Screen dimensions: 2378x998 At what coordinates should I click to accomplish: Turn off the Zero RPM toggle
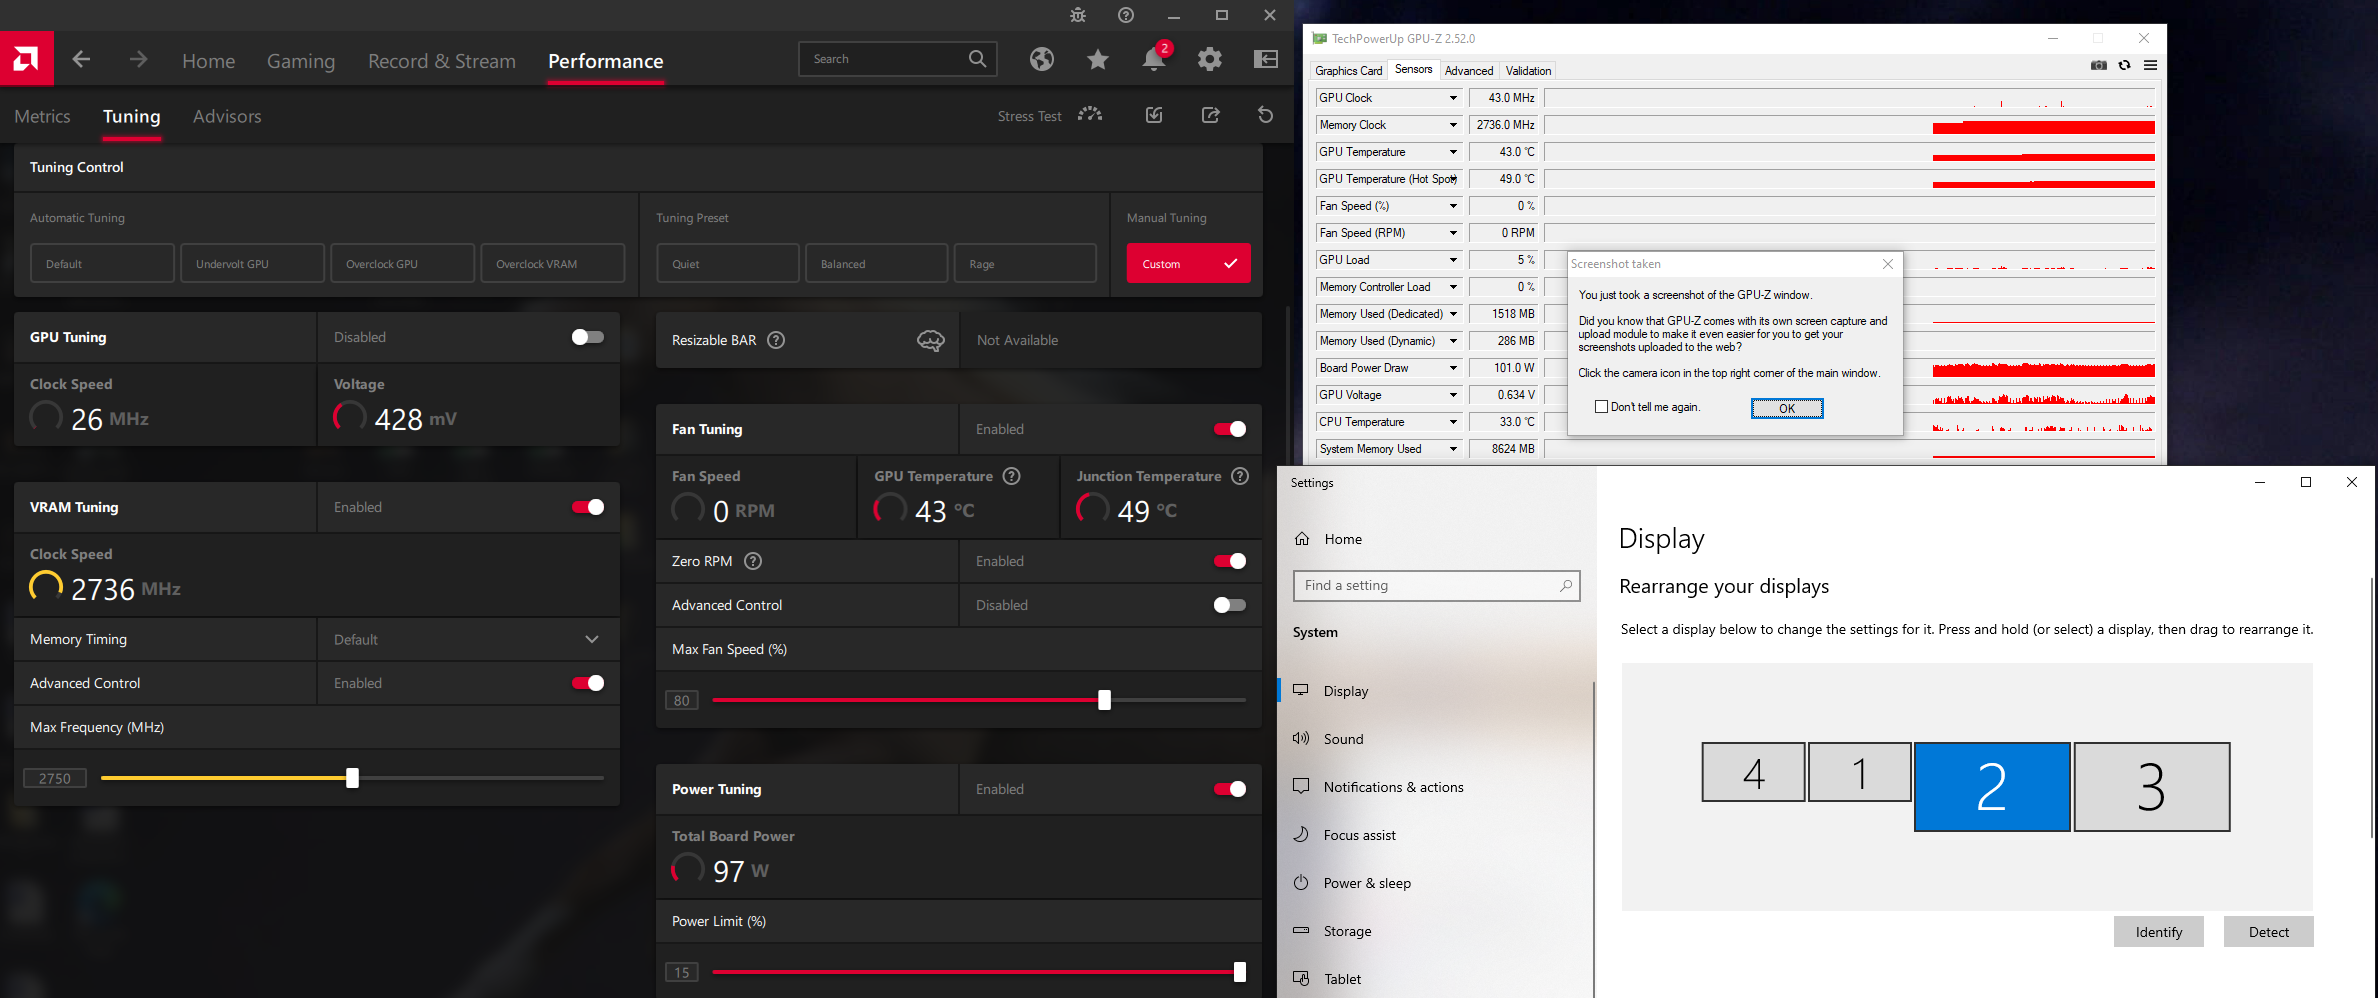(x=1230, y=561)
